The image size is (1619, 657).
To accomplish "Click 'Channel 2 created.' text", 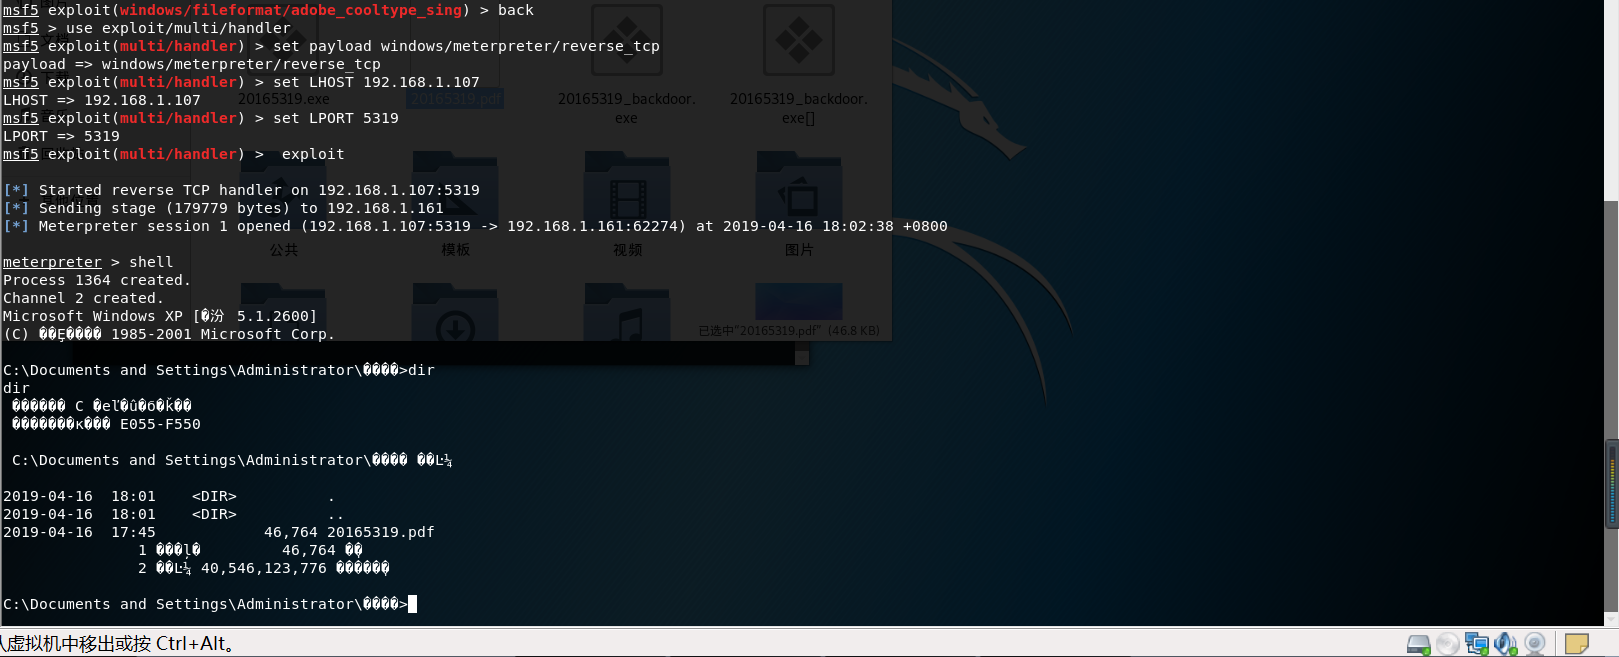I will (83, 298).
